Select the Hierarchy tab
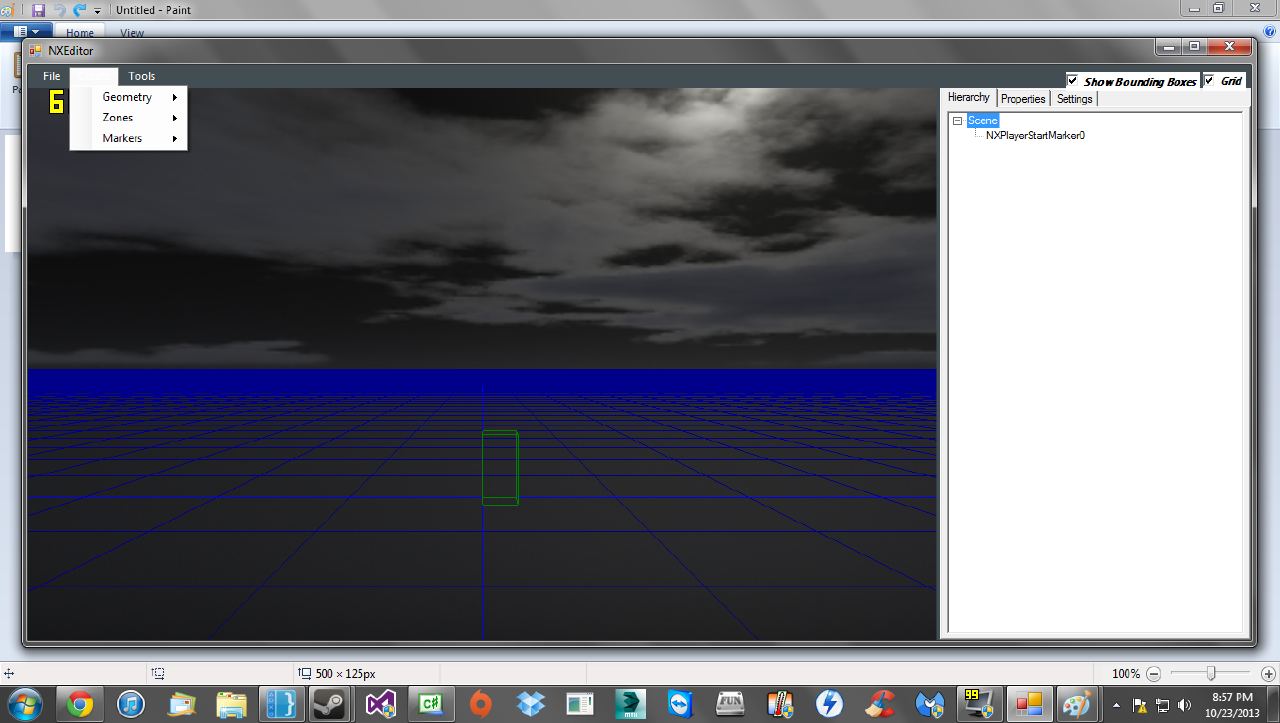Screen dimensions: 1280x723 coord(969,97)
